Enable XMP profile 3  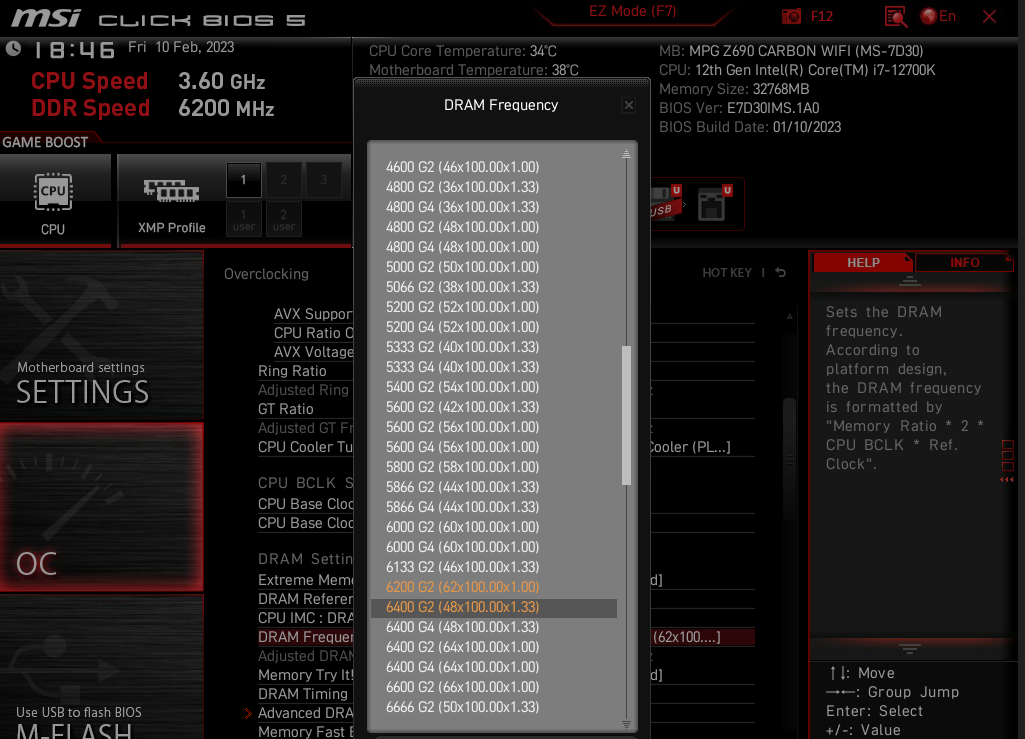(324, 180)
